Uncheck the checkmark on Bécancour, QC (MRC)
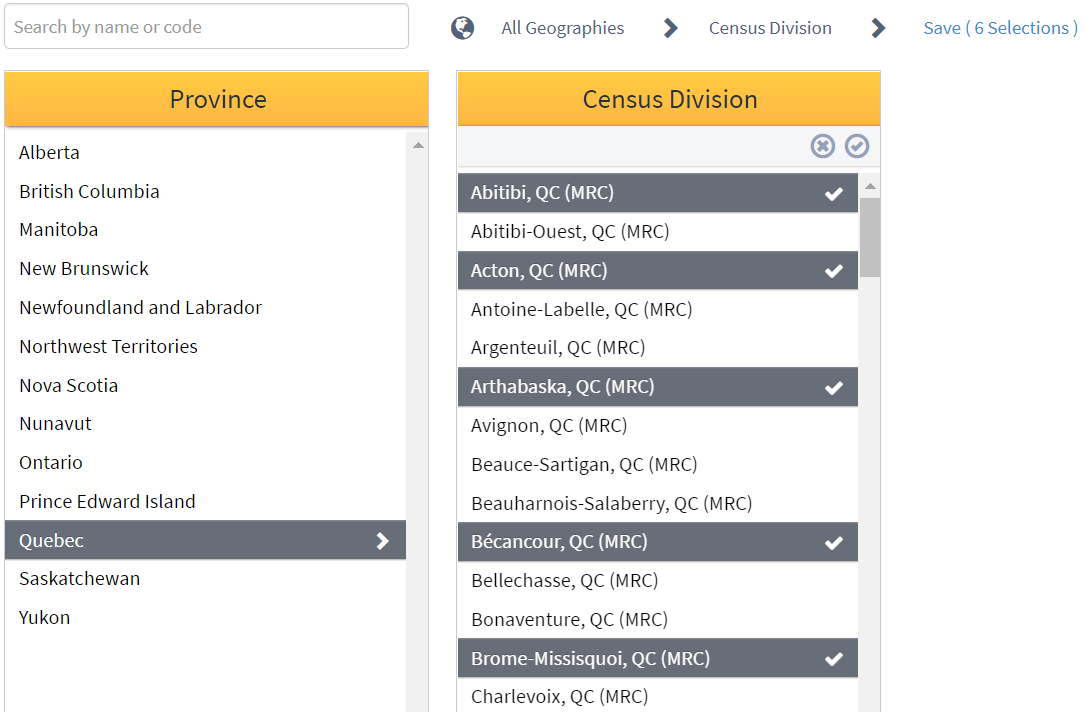 pos(834,543)
